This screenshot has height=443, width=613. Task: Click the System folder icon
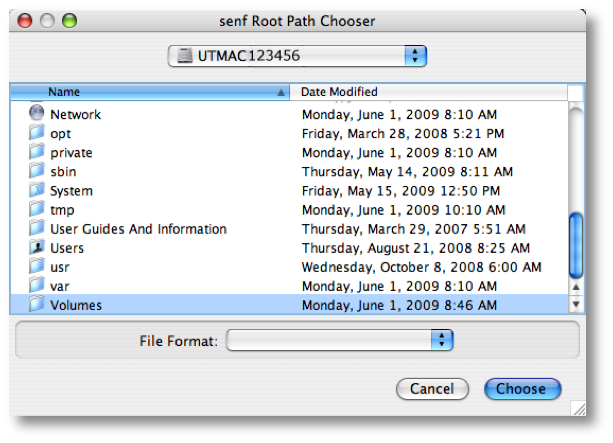tap(36, 190)
